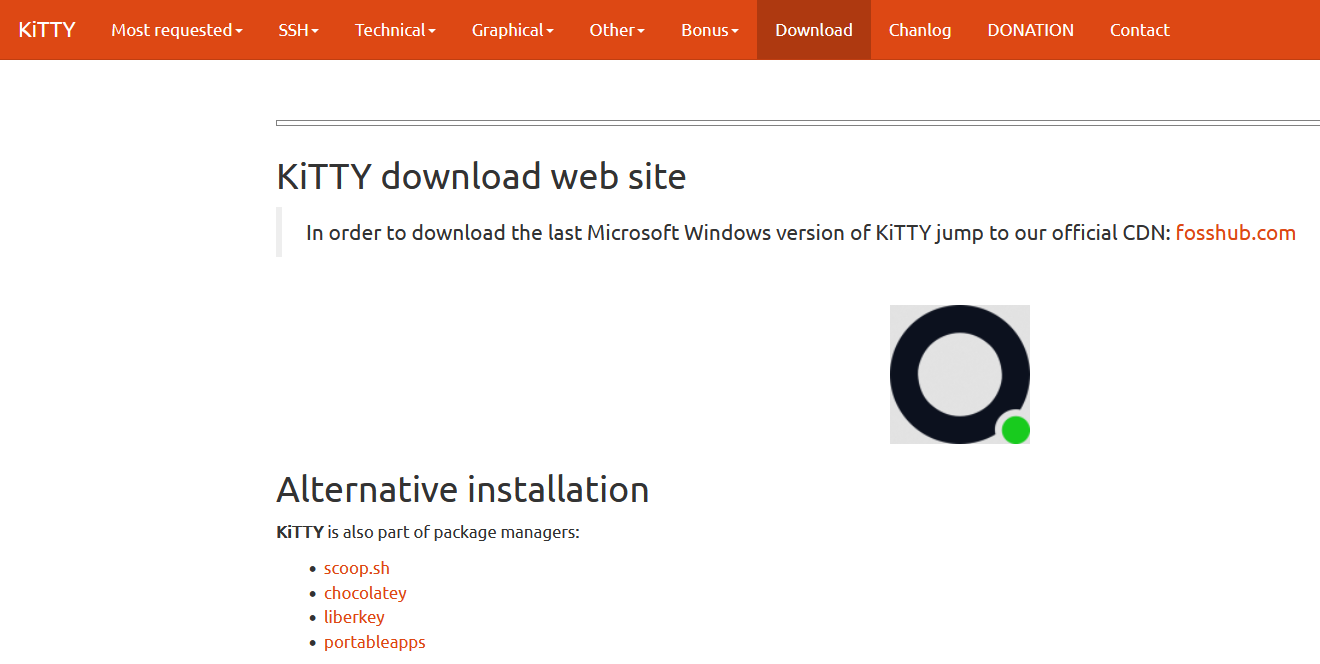Navigate to the Contact page
The image size is (1320, 664).
click(1139, 30)
